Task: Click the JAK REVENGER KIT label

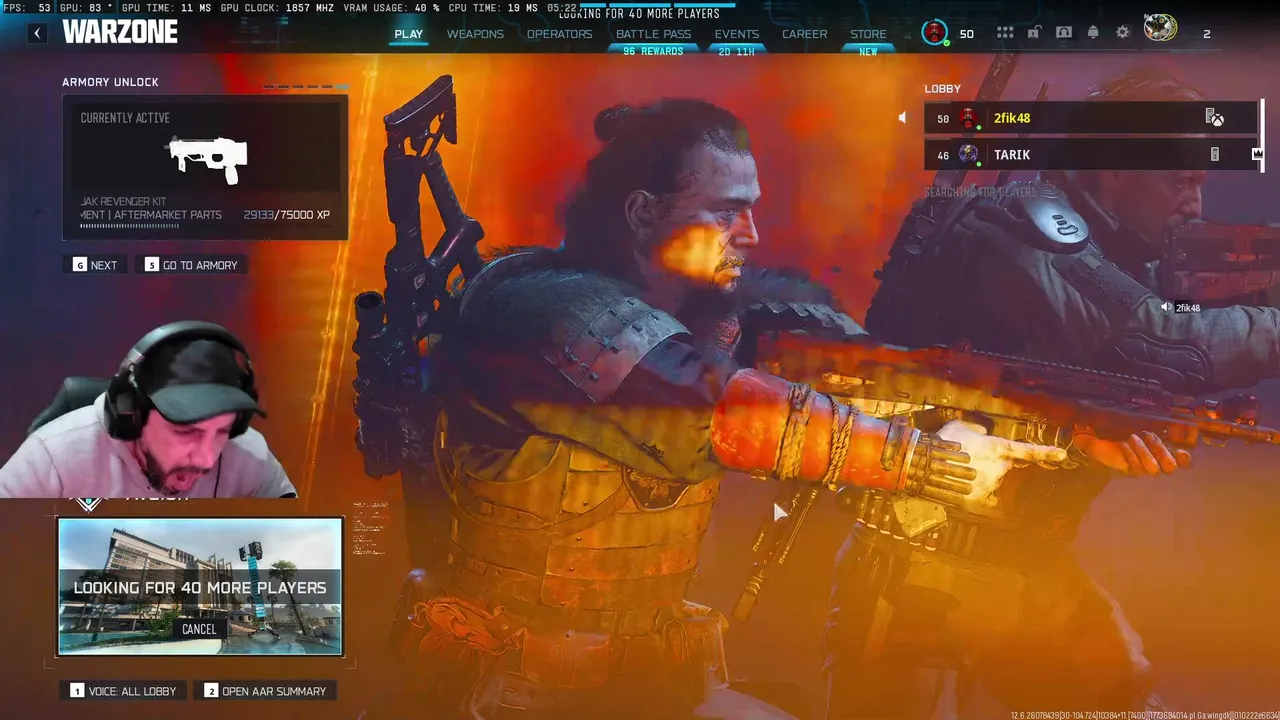Action: 123,202
